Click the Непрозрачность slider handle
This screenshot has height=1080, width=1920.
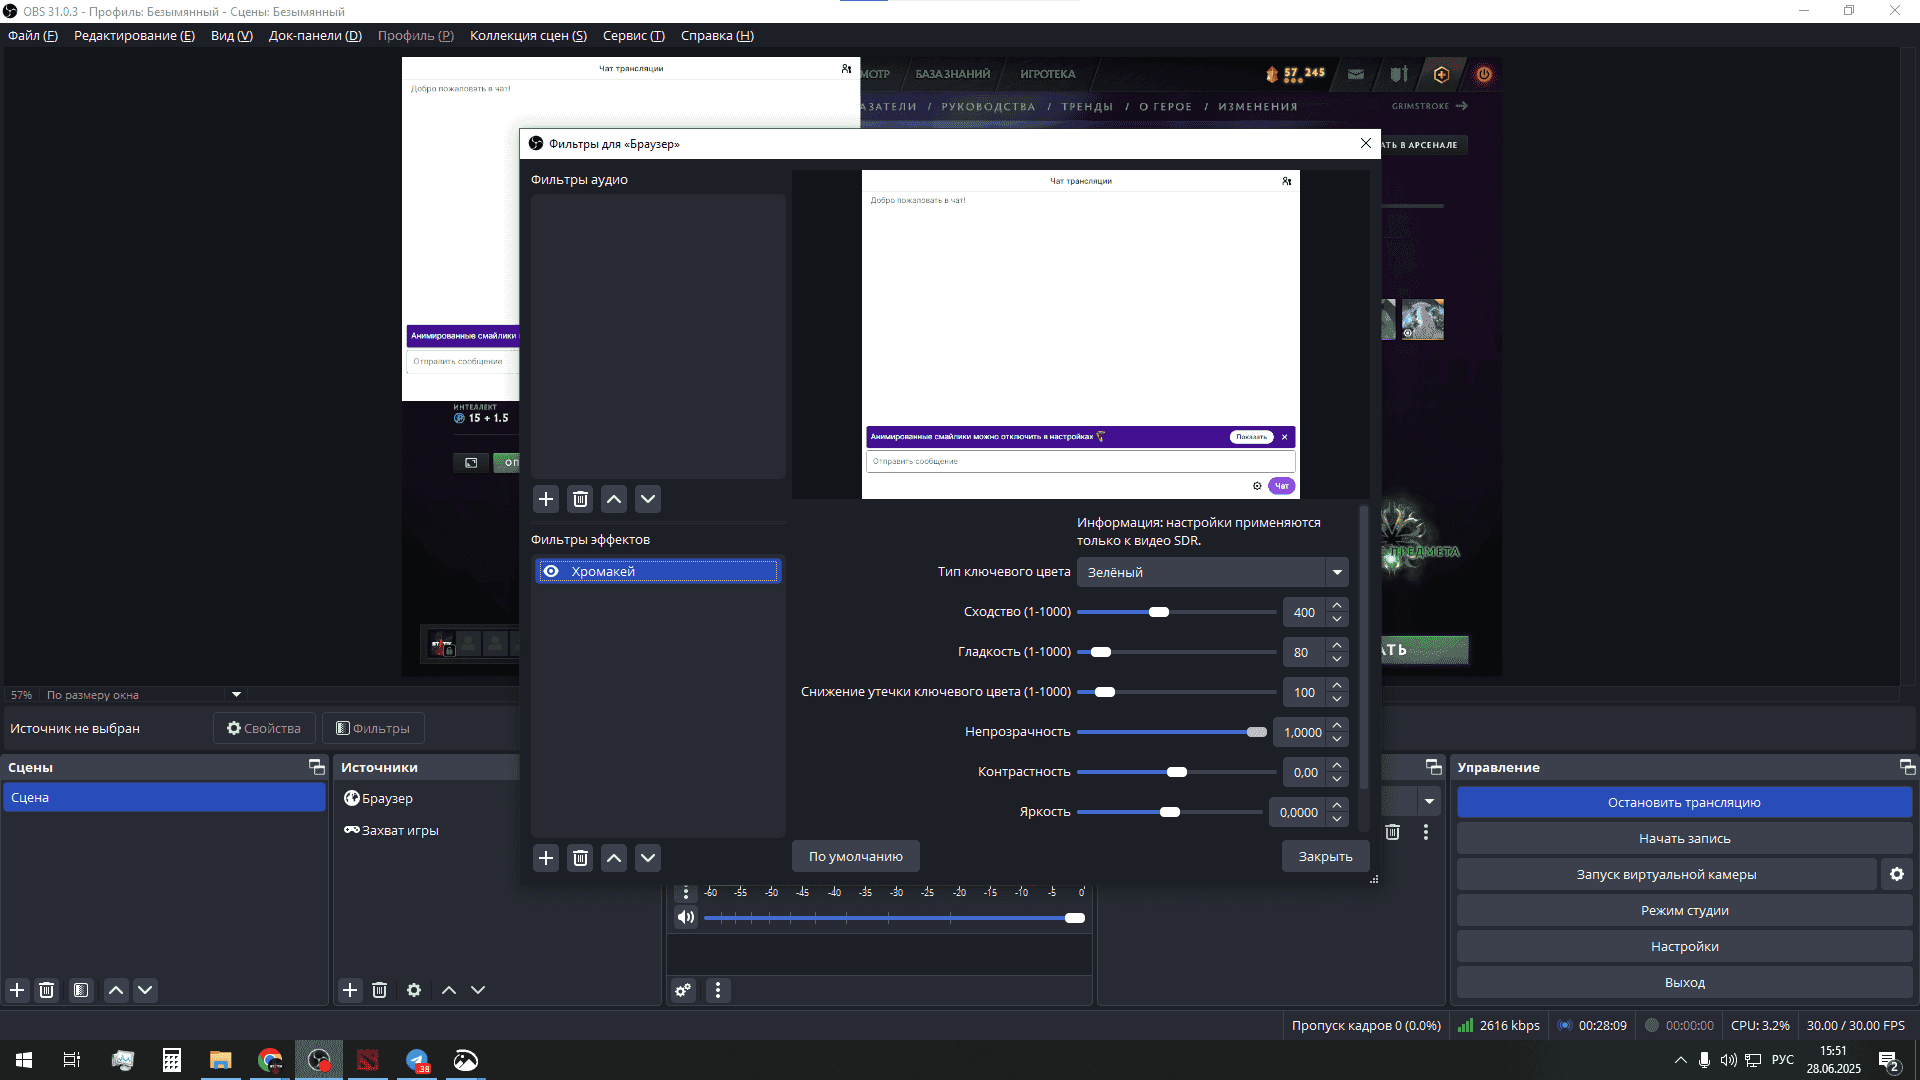pos(1257,732)
